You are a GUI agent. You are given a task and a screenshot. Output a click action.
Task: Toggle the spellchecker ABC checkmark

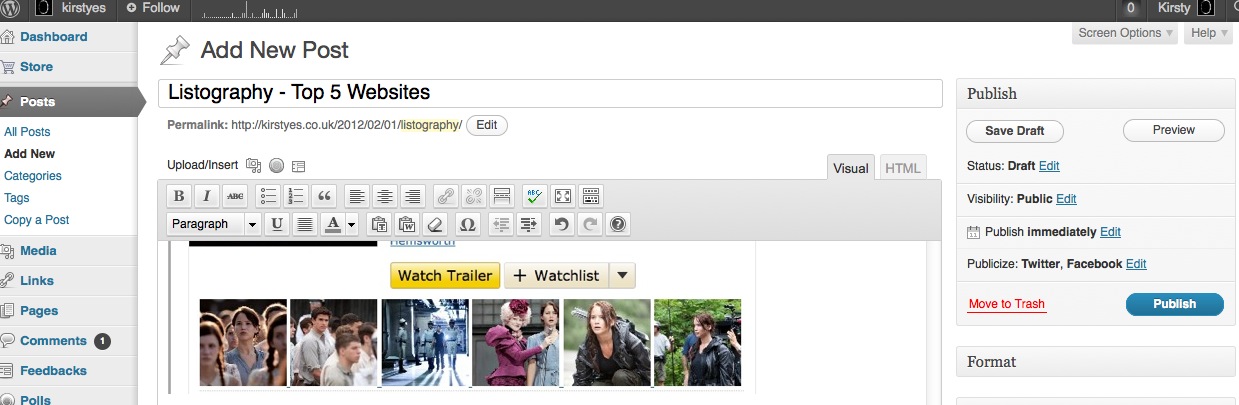tap(535, 196)
